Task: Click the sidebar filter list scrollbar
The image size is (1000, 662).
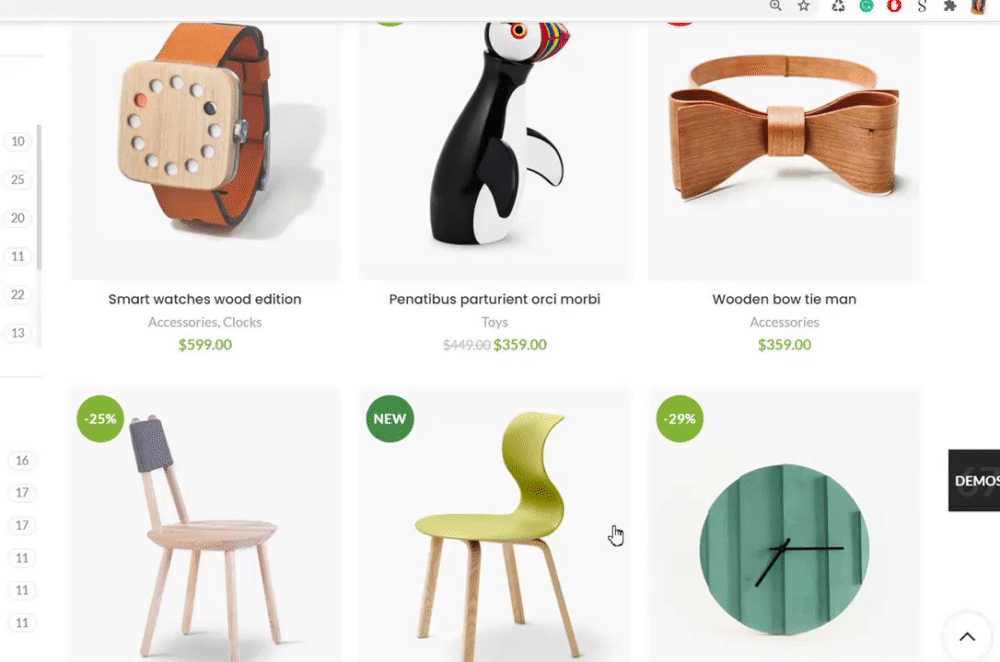Action: coord(39,197)
